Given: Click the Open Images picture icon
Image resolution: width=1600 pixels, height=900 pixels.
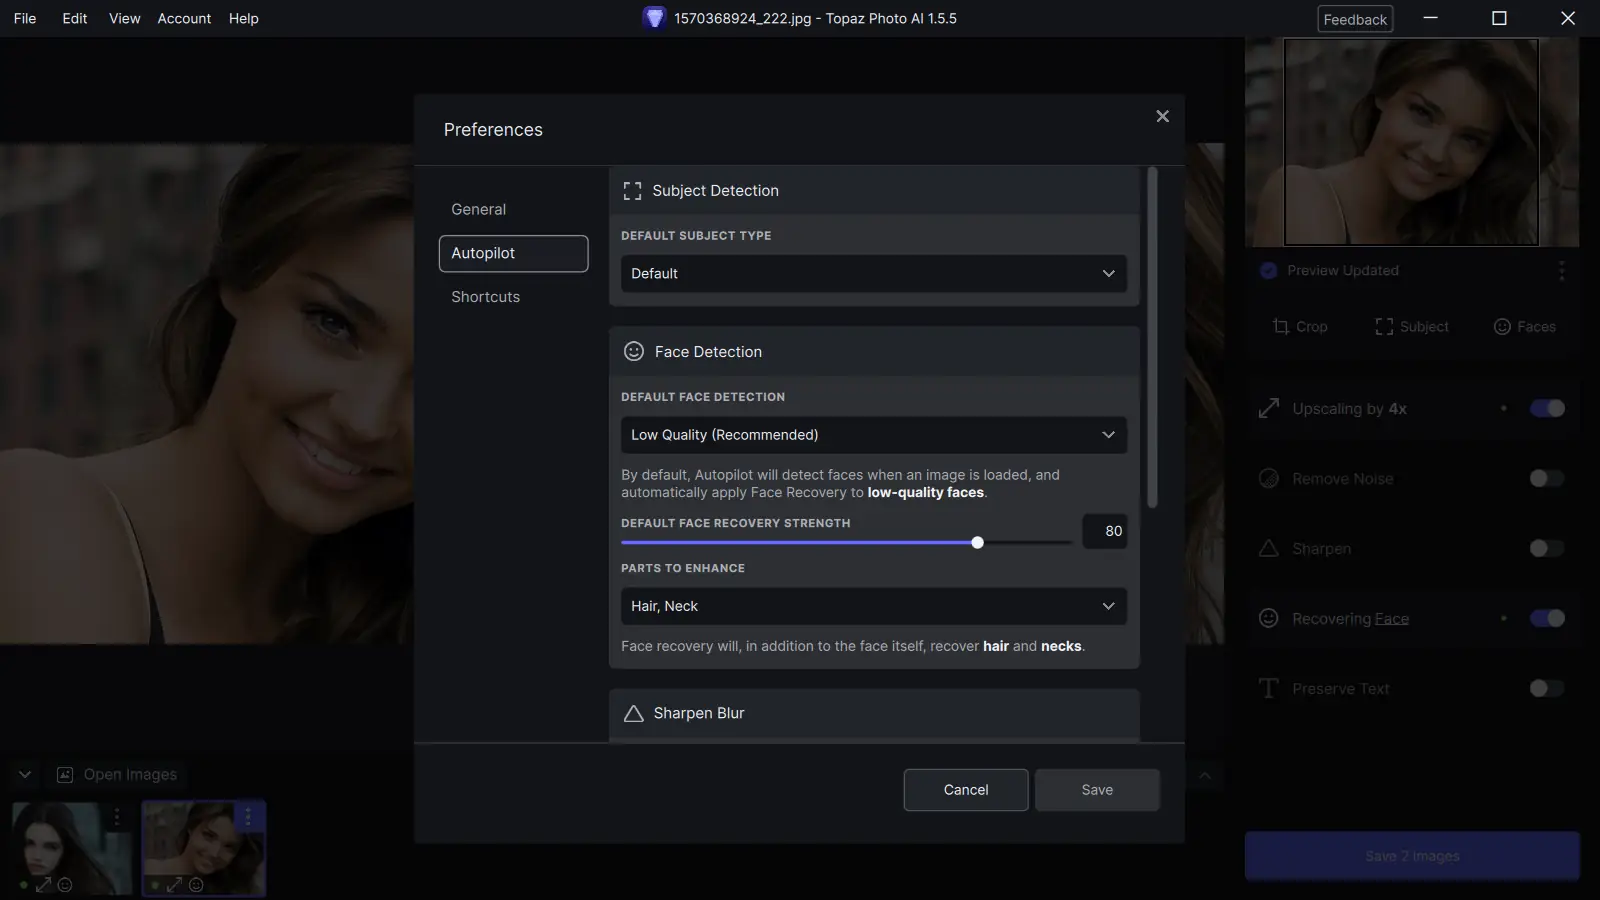Looking at the screenshot, I should point(65,775).
